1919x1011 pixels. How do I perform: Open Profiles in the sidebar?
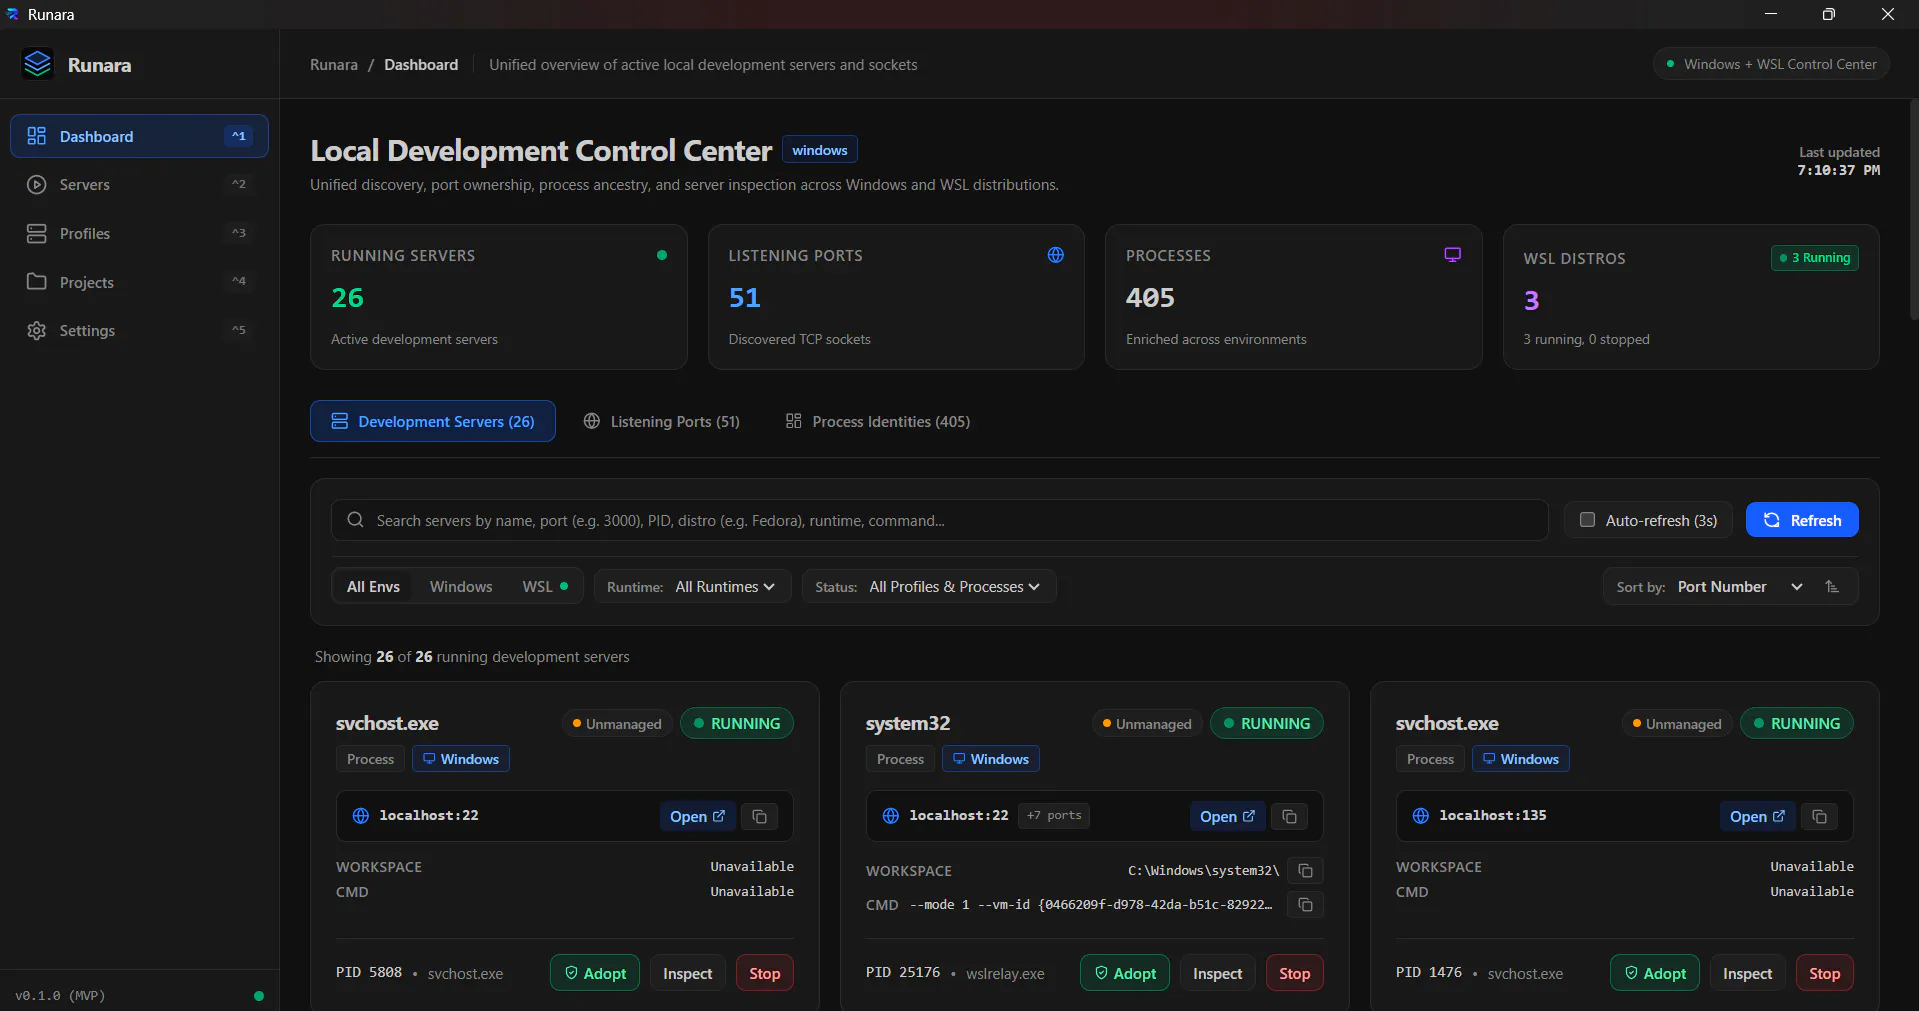(x=139, y=233)
